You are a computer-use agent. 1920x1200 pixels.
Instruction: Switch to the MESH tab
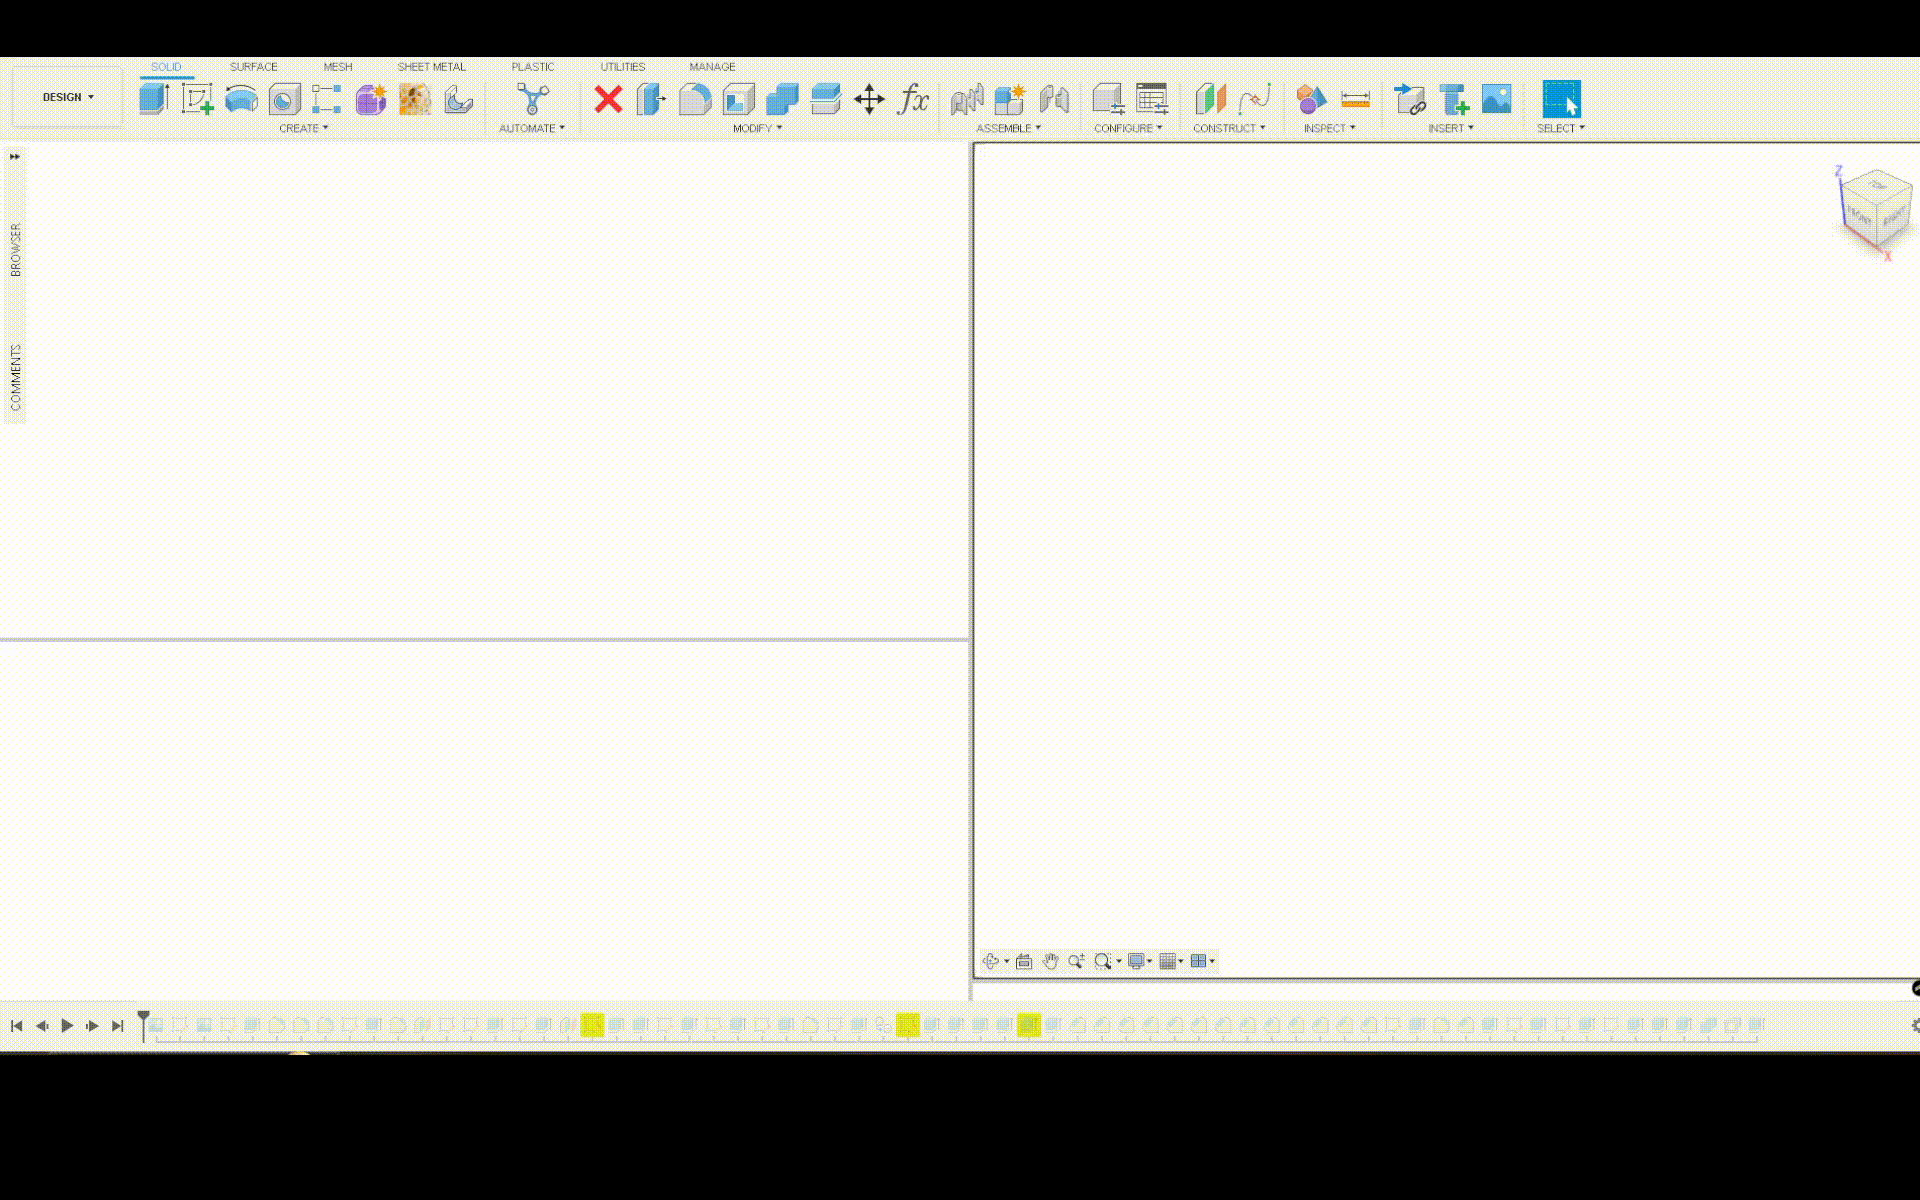click(337, 67)
